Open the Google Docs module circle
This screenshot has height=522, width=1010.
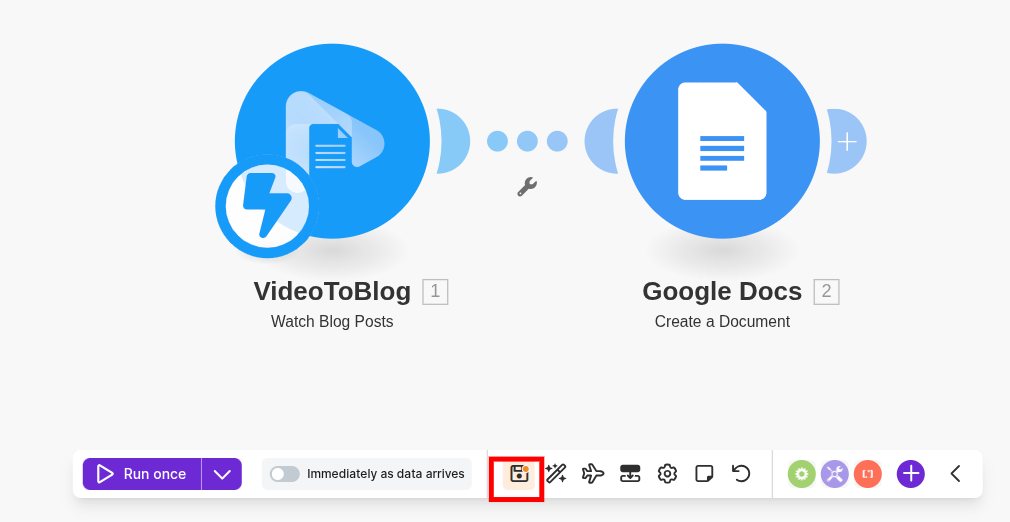[722, 141]
